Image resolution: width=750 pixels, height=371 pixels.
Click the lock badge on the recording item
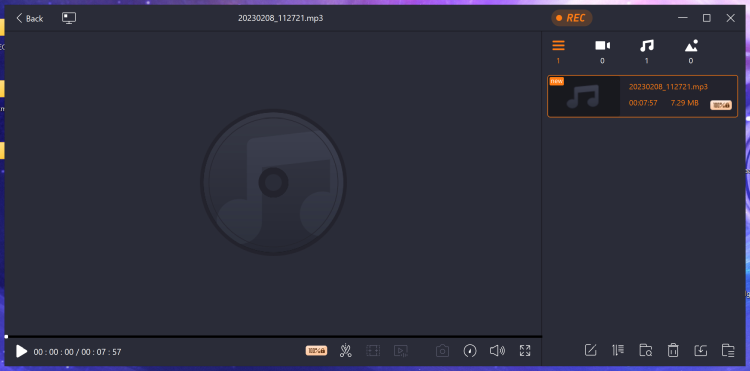(720, 105)
